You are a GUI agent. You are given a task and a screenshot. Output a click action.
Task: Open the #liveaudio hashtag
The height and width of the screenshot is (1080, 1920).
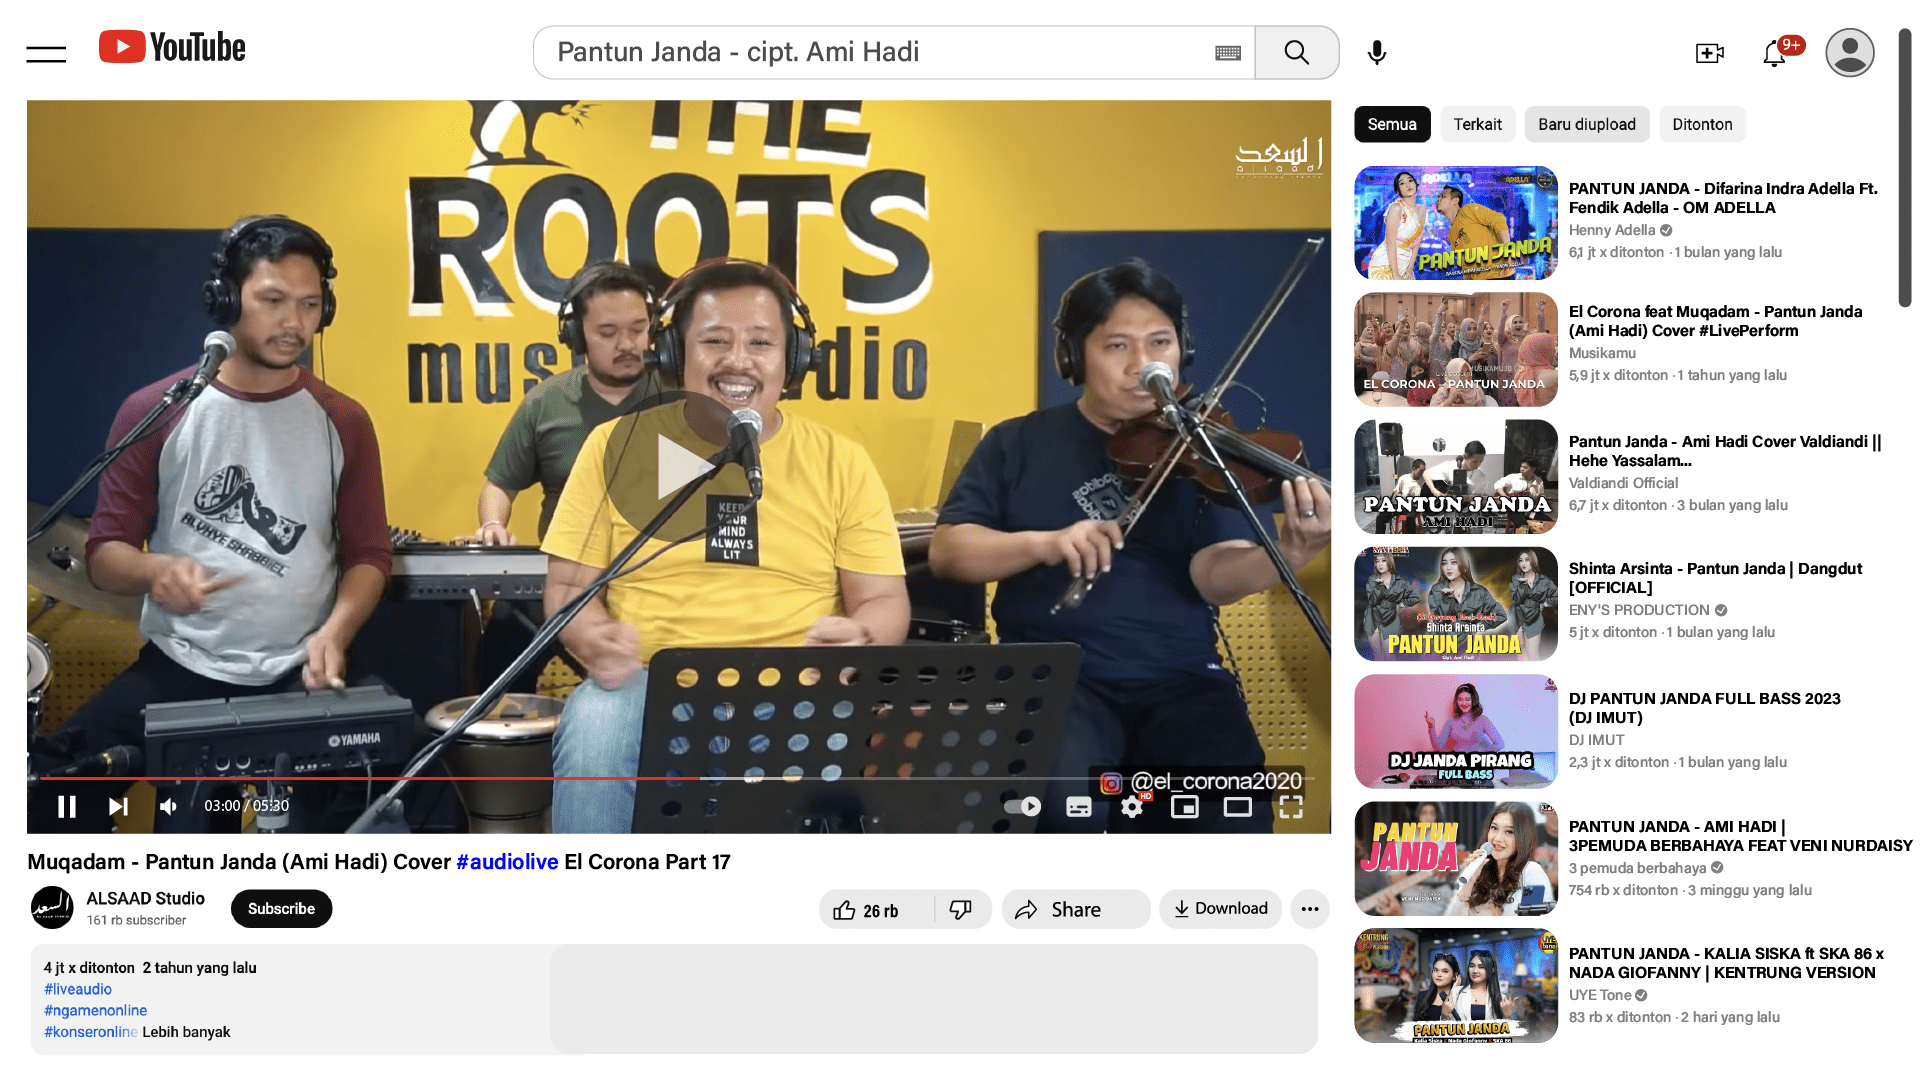[x=78, y=989]
